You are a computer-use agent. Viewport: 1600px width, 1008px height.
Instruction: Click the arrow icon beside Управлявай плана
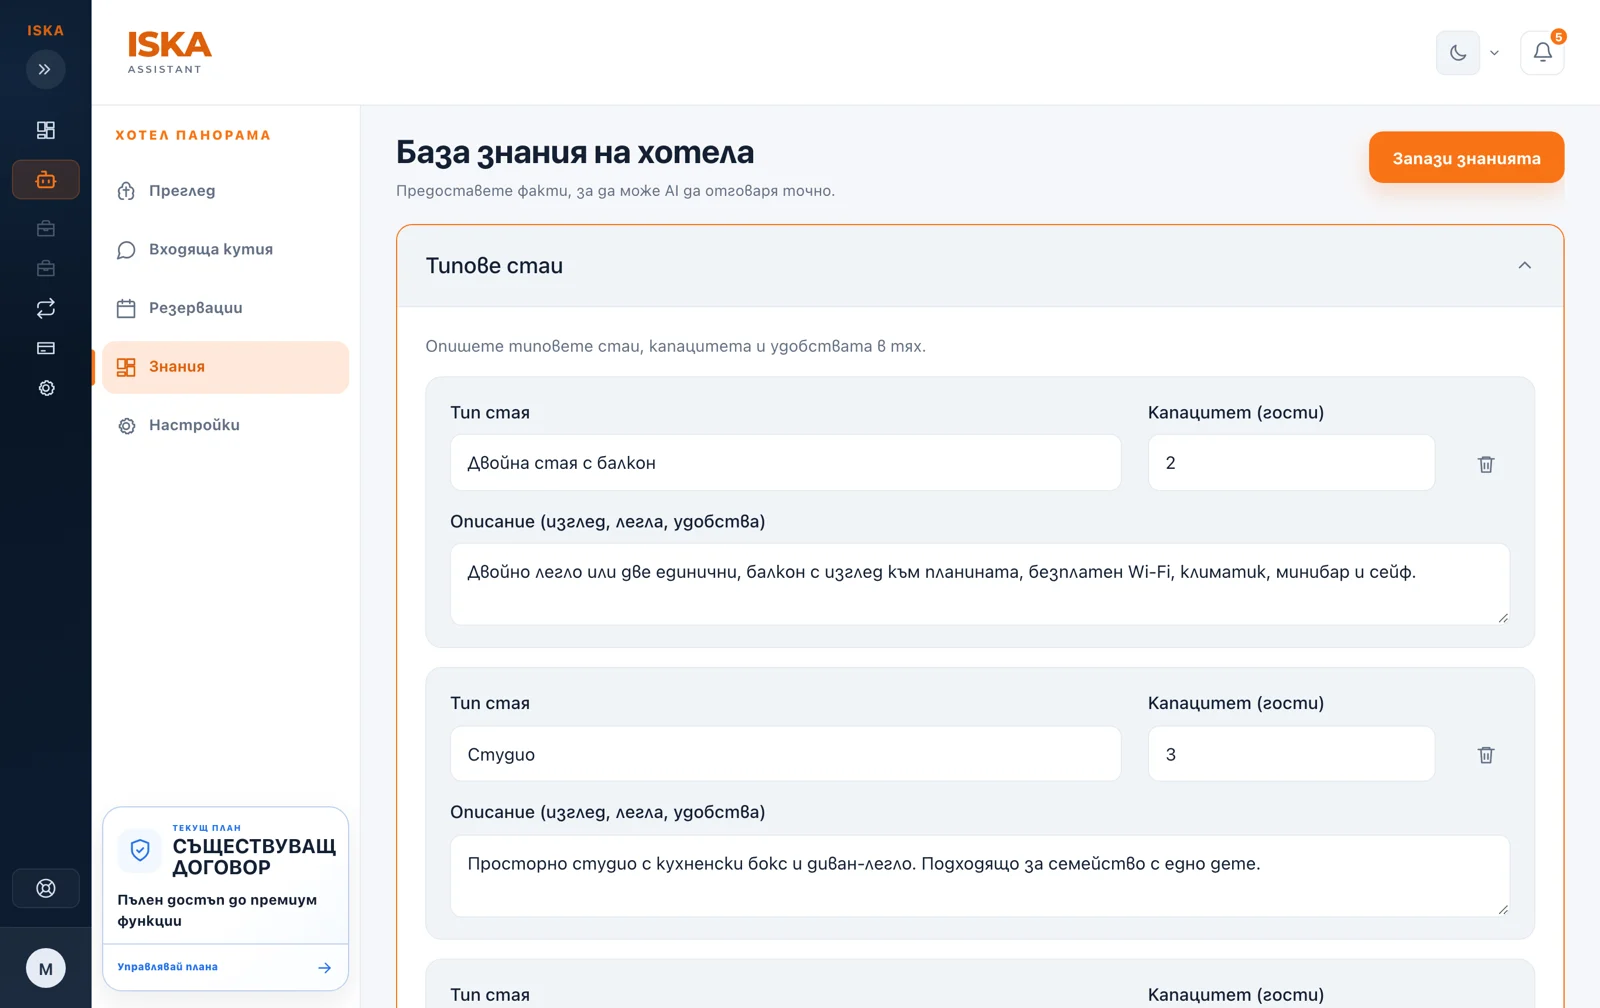point(324,968)
